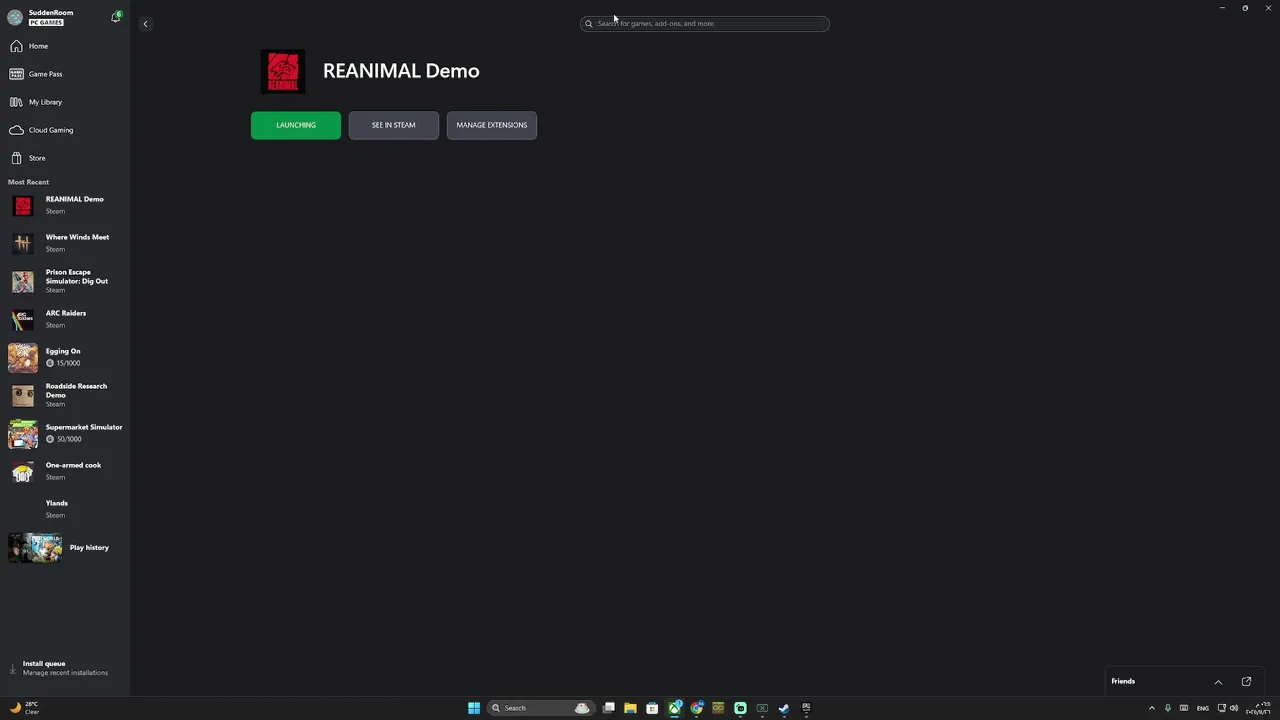Image resolution: width=1280 pixels, height=720 pixels.
Task: Show hidden system tray icons
Action: coord(1151,708)
